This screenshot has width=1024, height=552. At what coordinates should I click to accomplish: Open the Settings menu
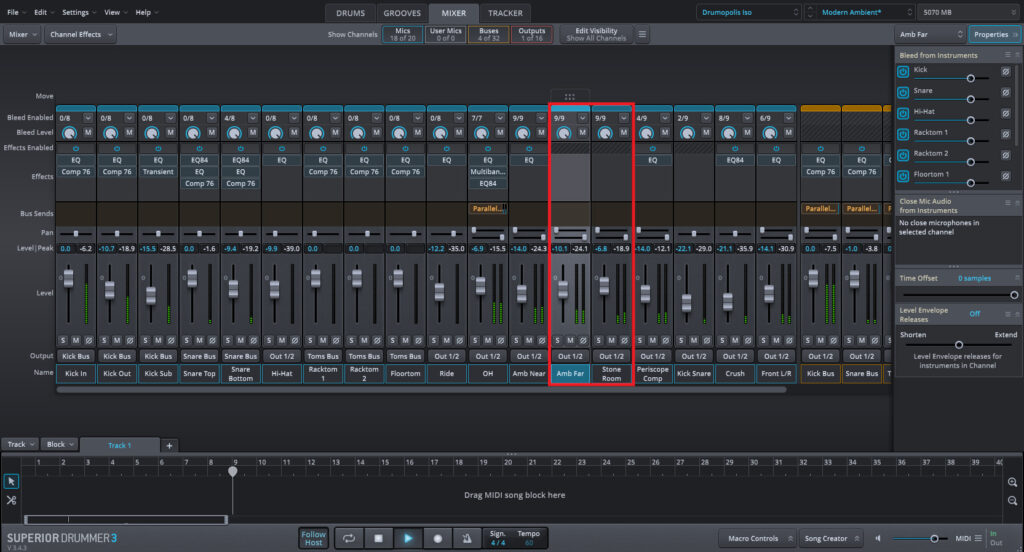[x=78, y=12]
